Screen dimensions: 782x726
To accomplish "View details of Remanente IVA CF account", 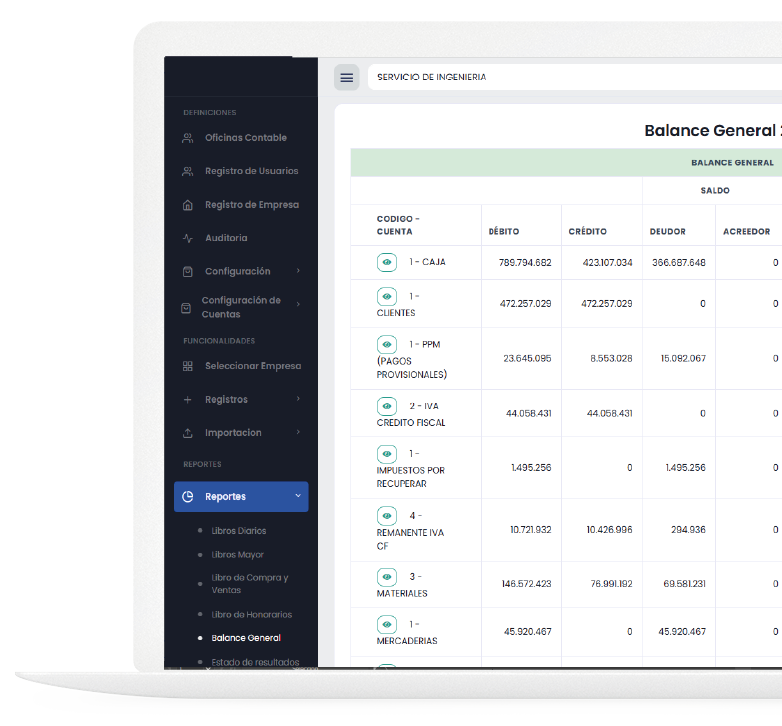I will coord(387,516).
